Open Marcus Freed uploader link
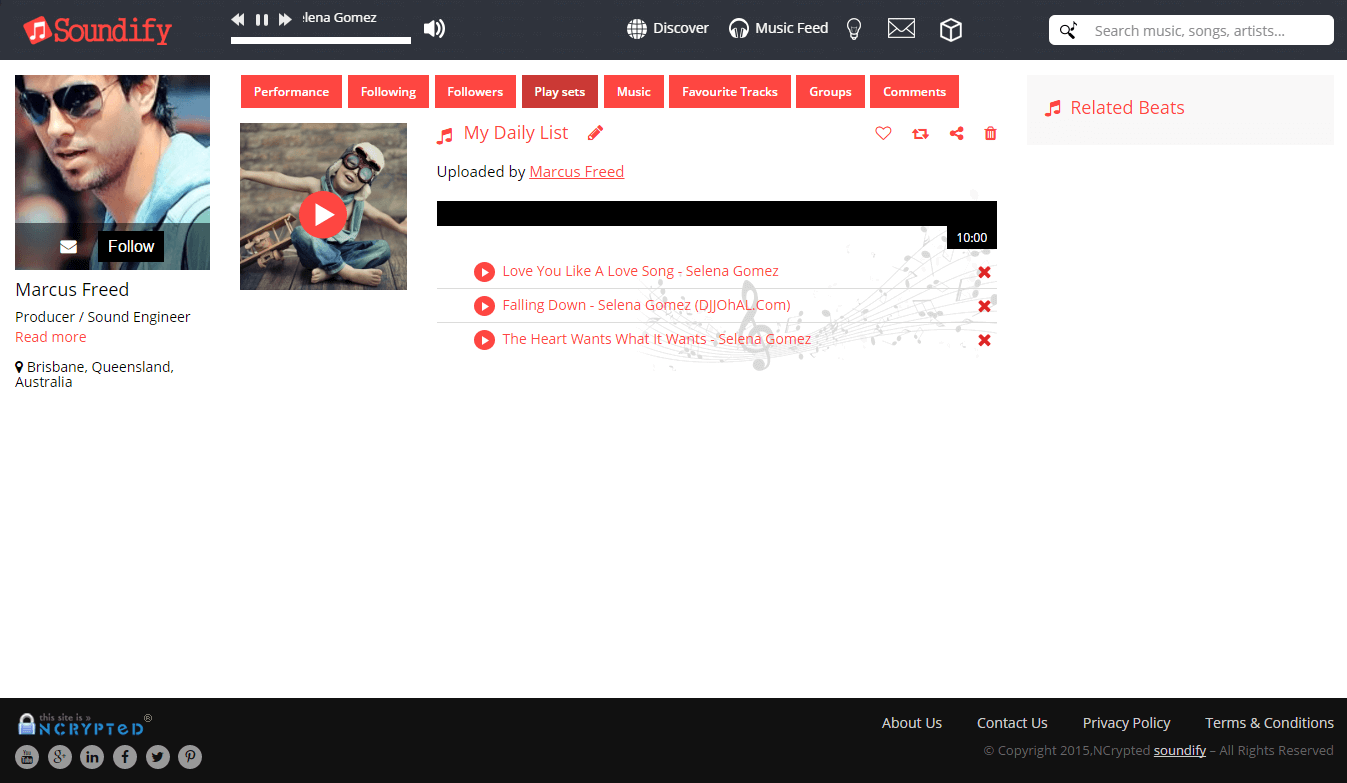 (x=577, y=172)
